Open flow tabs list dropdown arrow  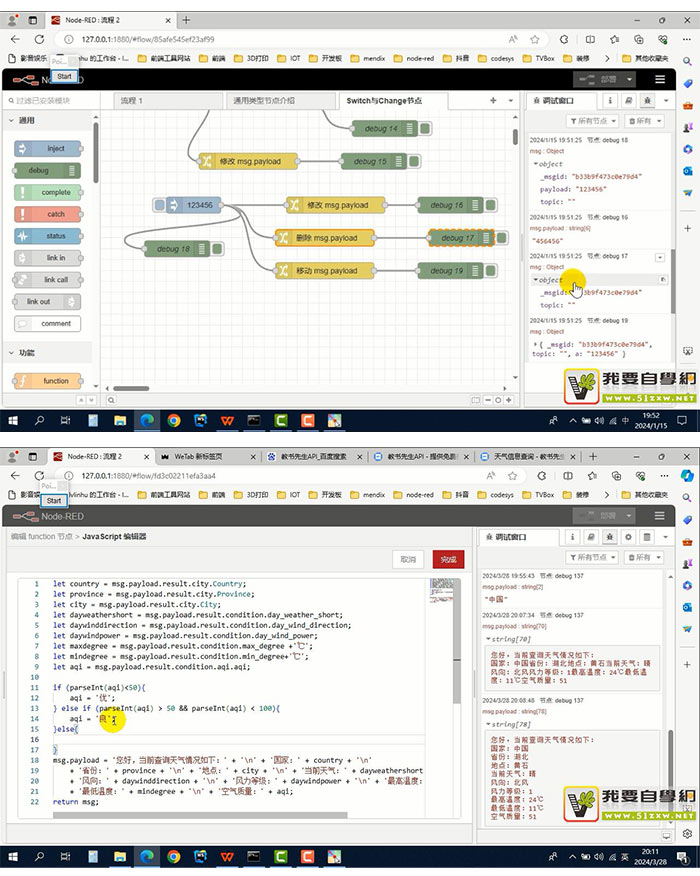tap(510, 101)
